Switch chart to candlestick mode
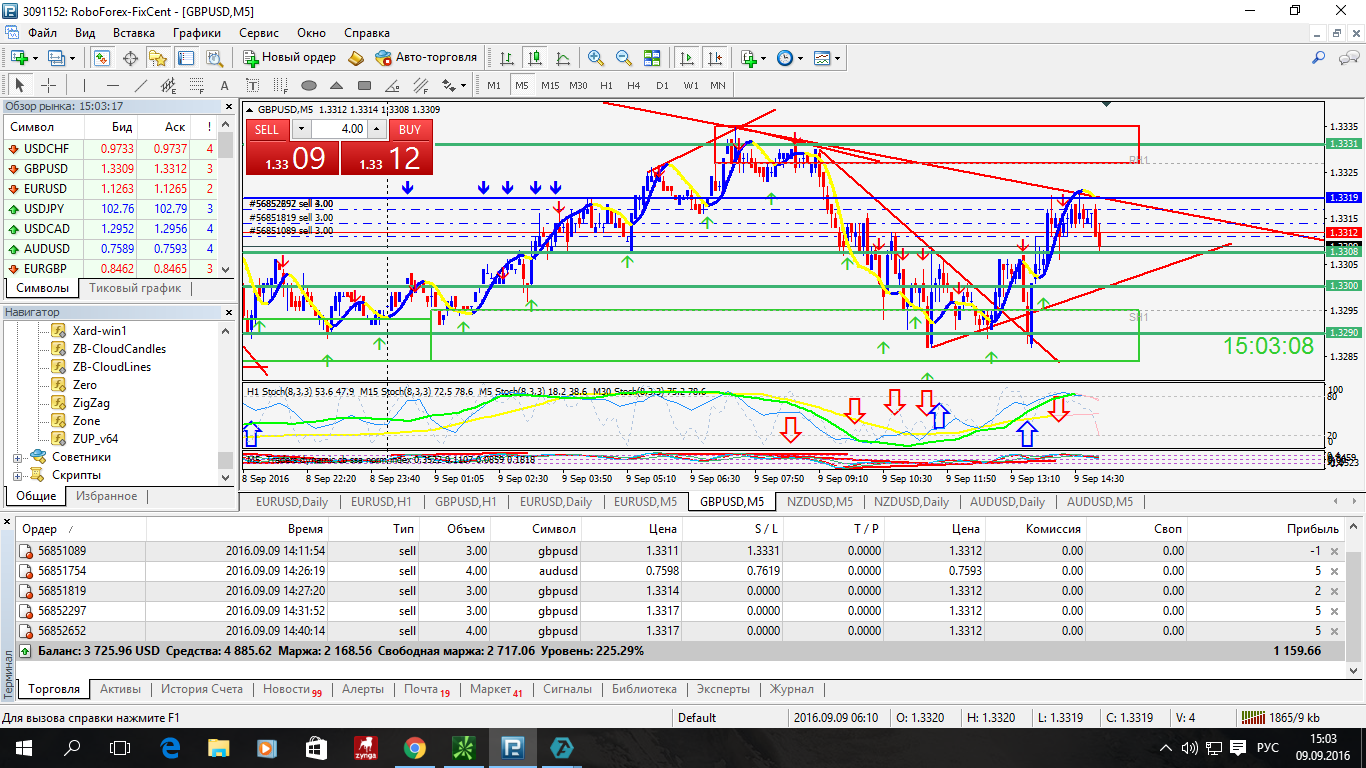Image resolution: width=1366 pixels, height=768 pixels. (x=535, y=58)
